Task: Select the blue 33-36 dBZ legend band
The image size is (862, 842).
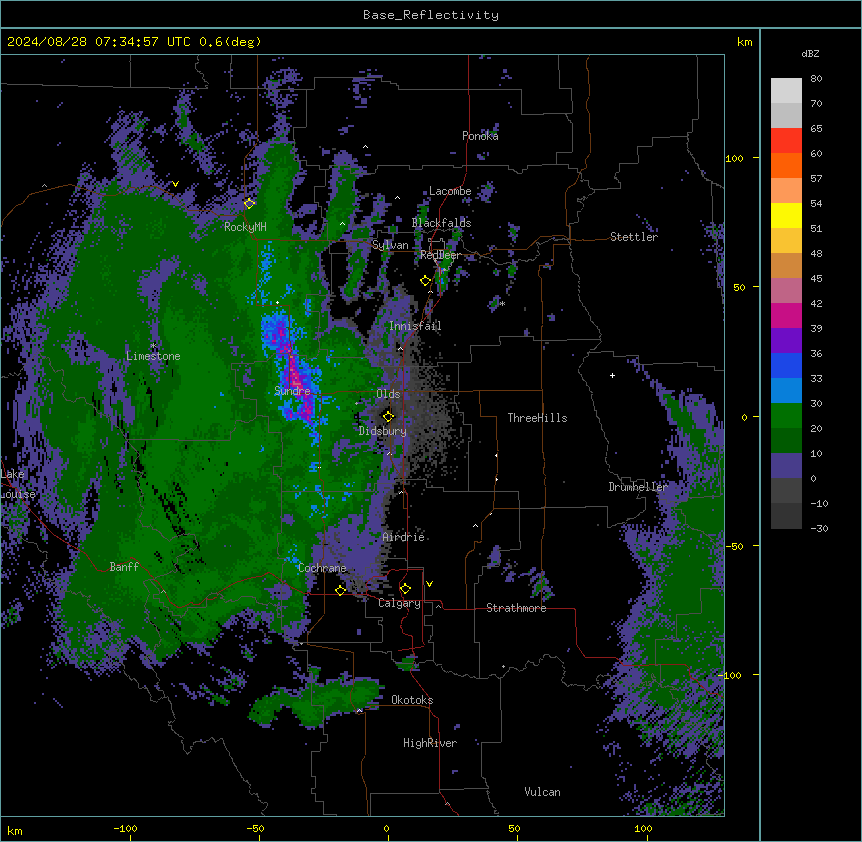Action: 786,365
